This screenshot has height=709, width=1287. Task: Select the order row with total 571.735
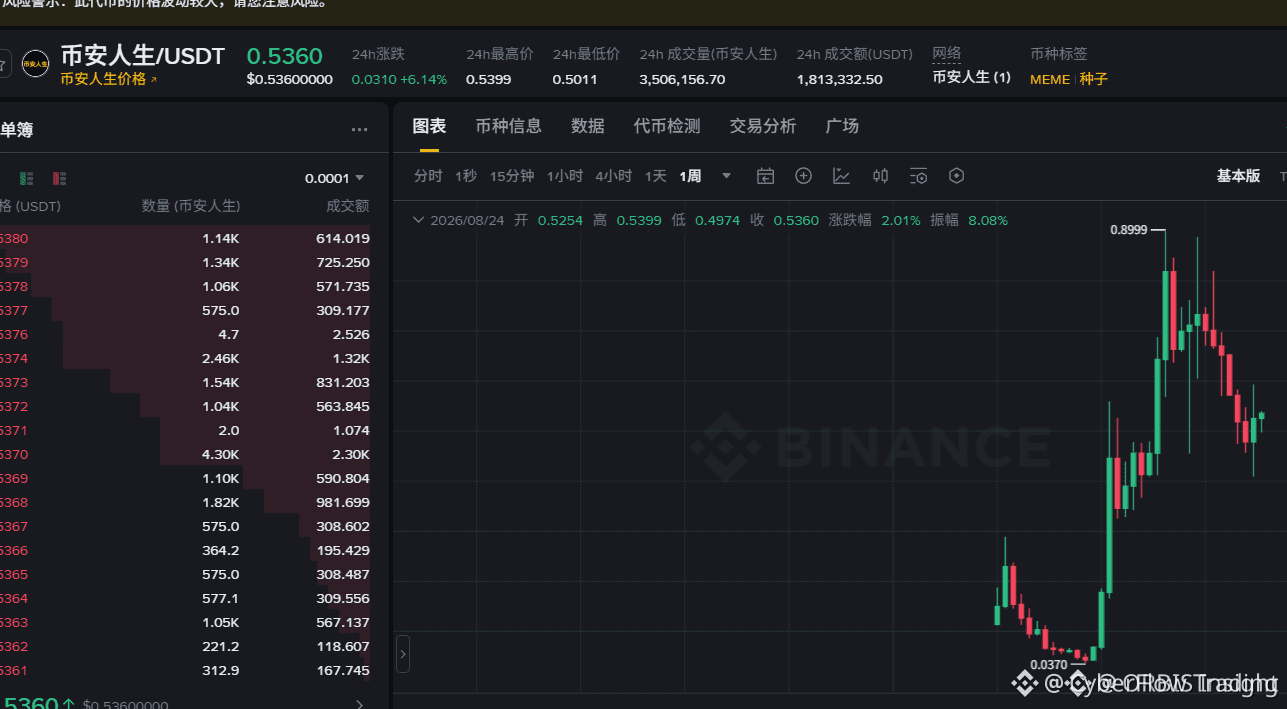(185, 286)
